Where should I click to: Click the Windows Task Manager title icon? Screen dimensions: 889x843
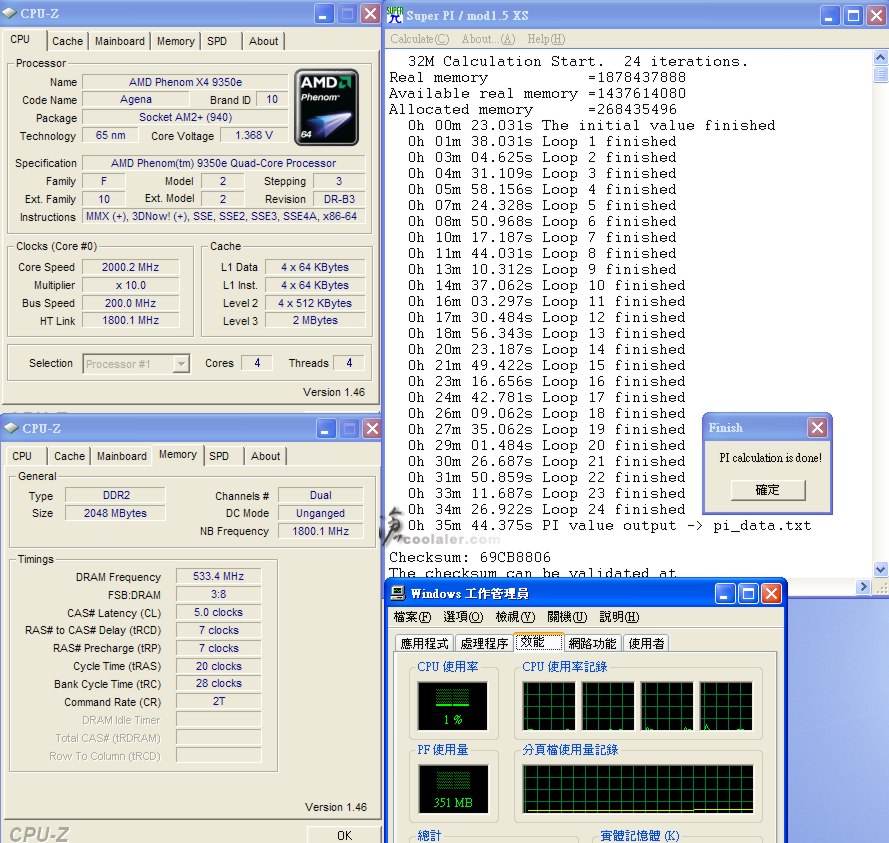point(398,593)
